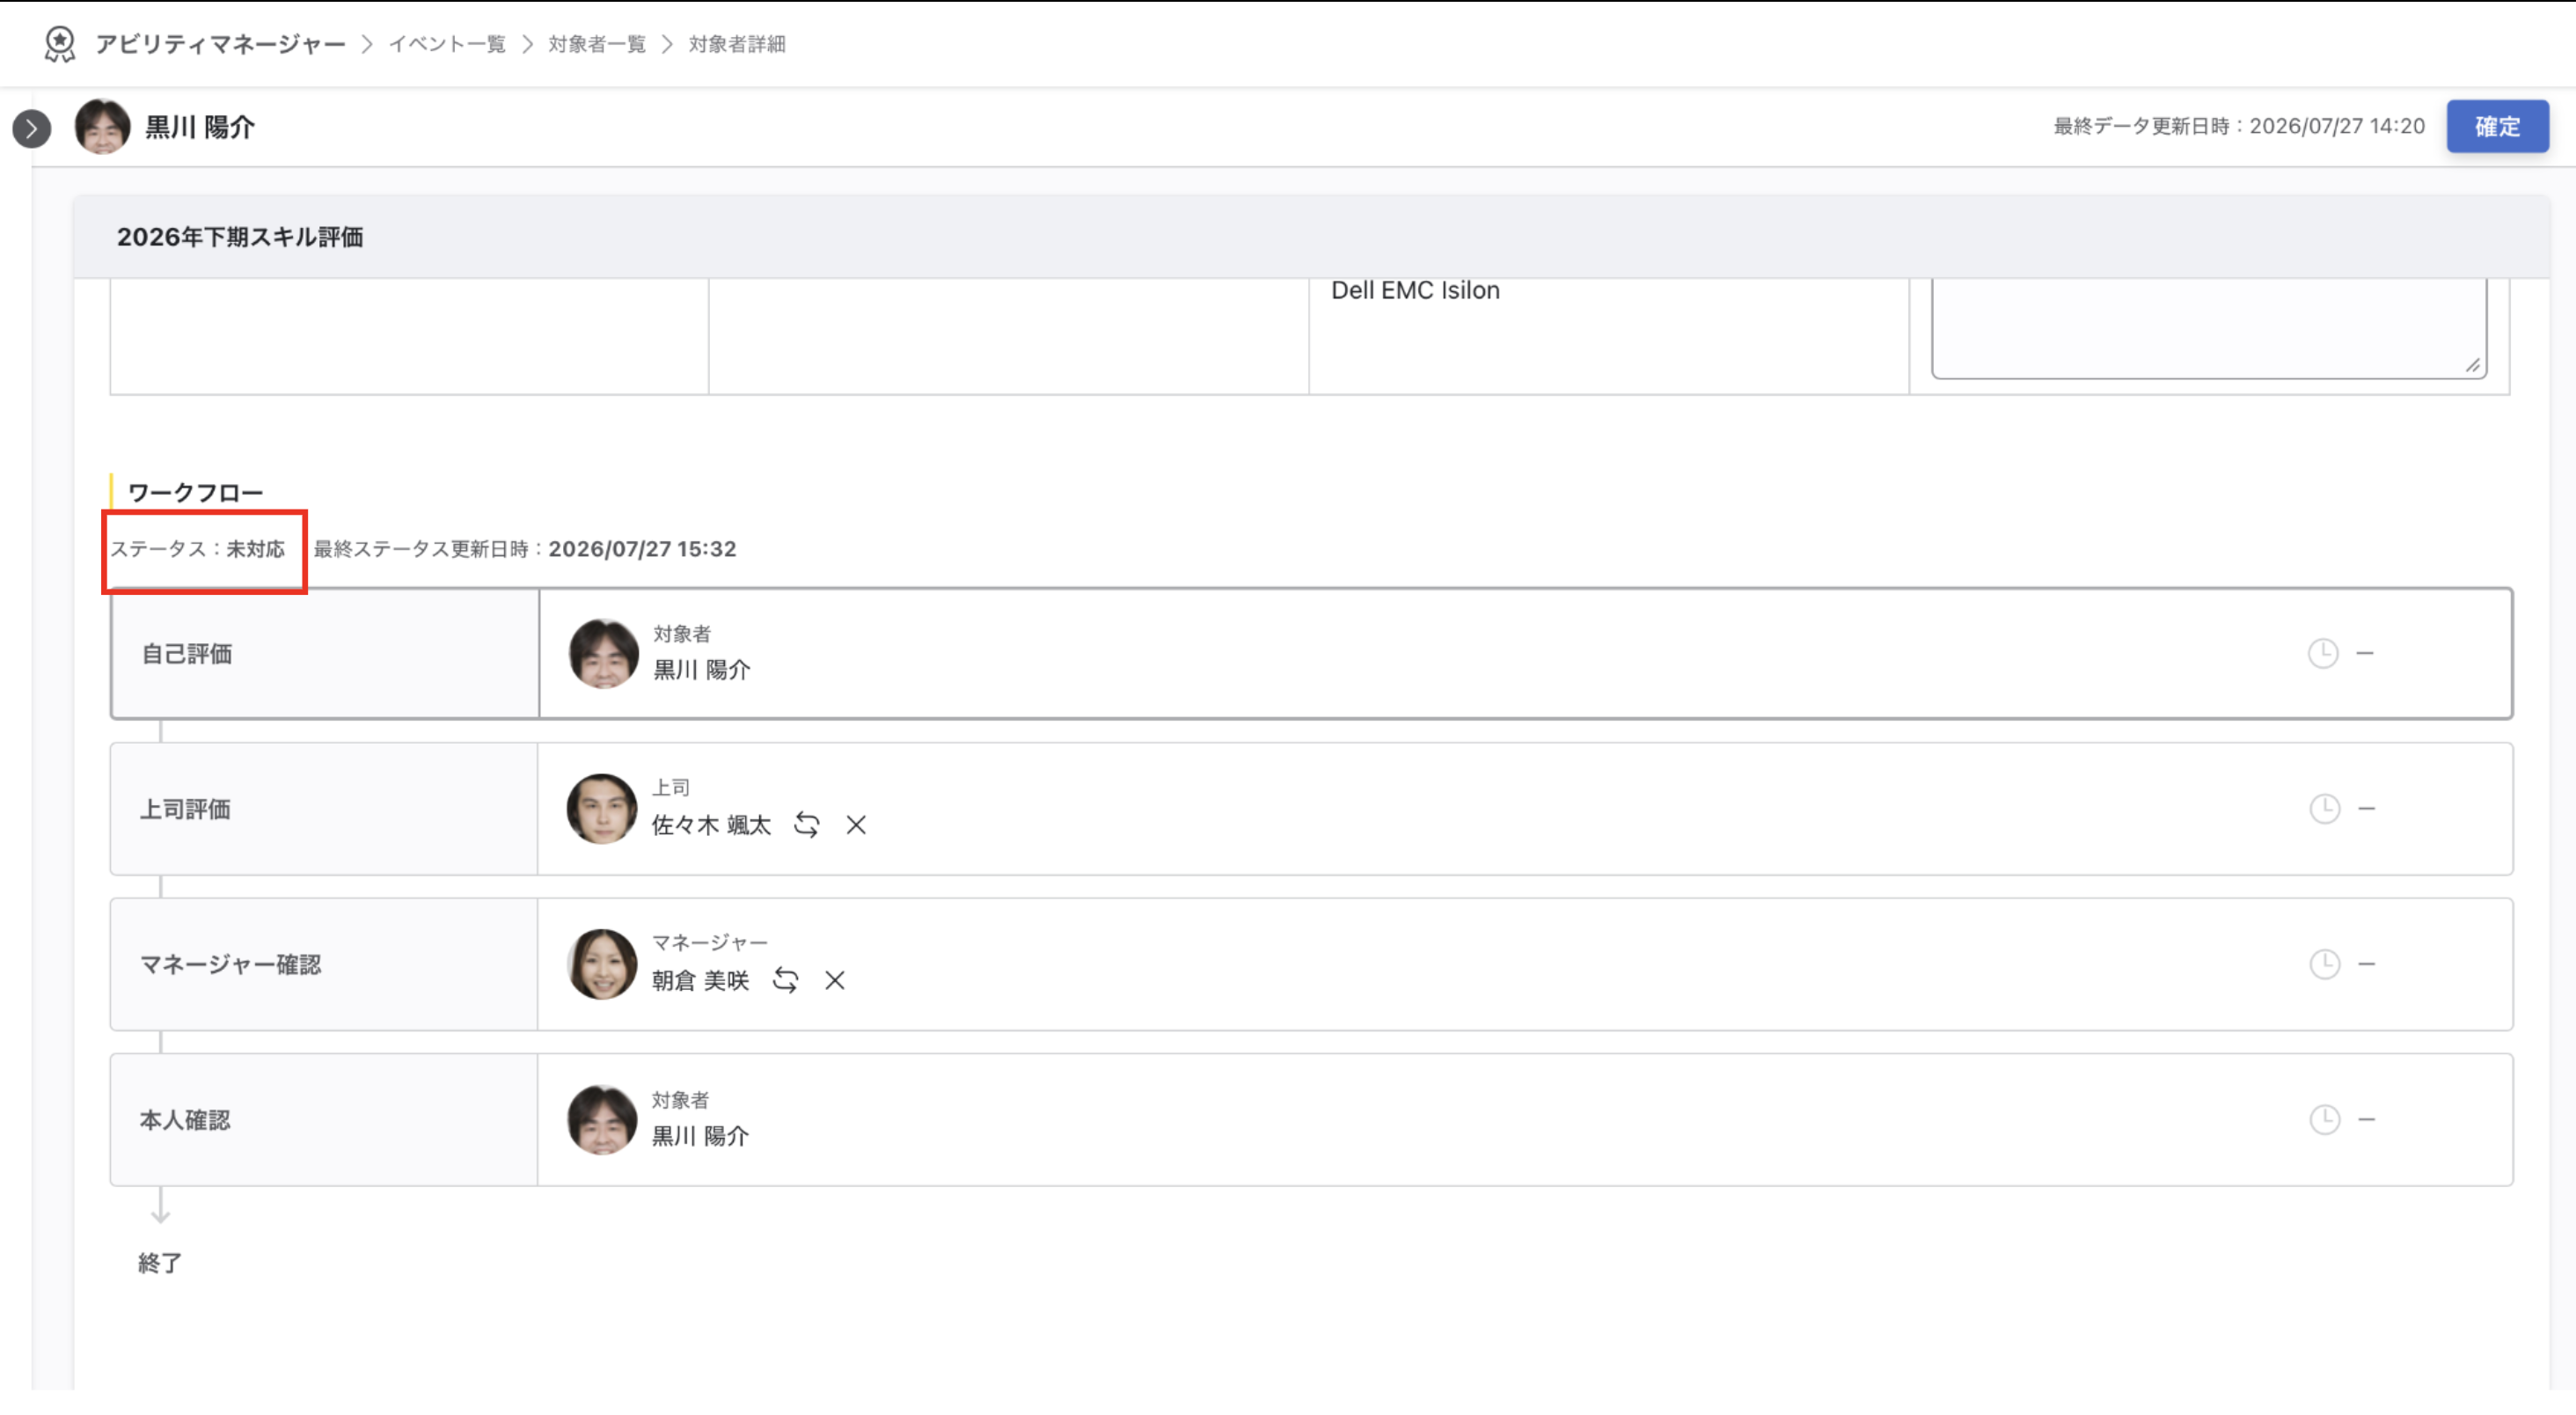Expand the collapsed sidebar with arrow button
The image size is (2576, 1415).
(32, 128)
